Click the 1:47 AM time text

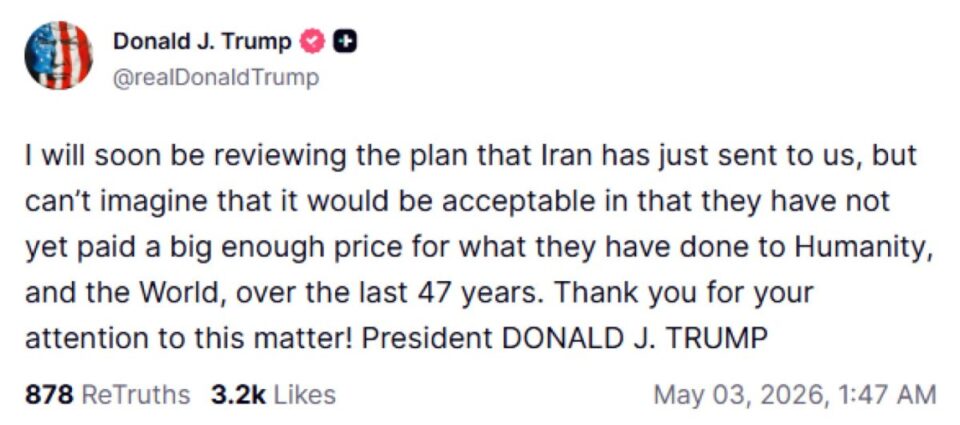point(885,394)
